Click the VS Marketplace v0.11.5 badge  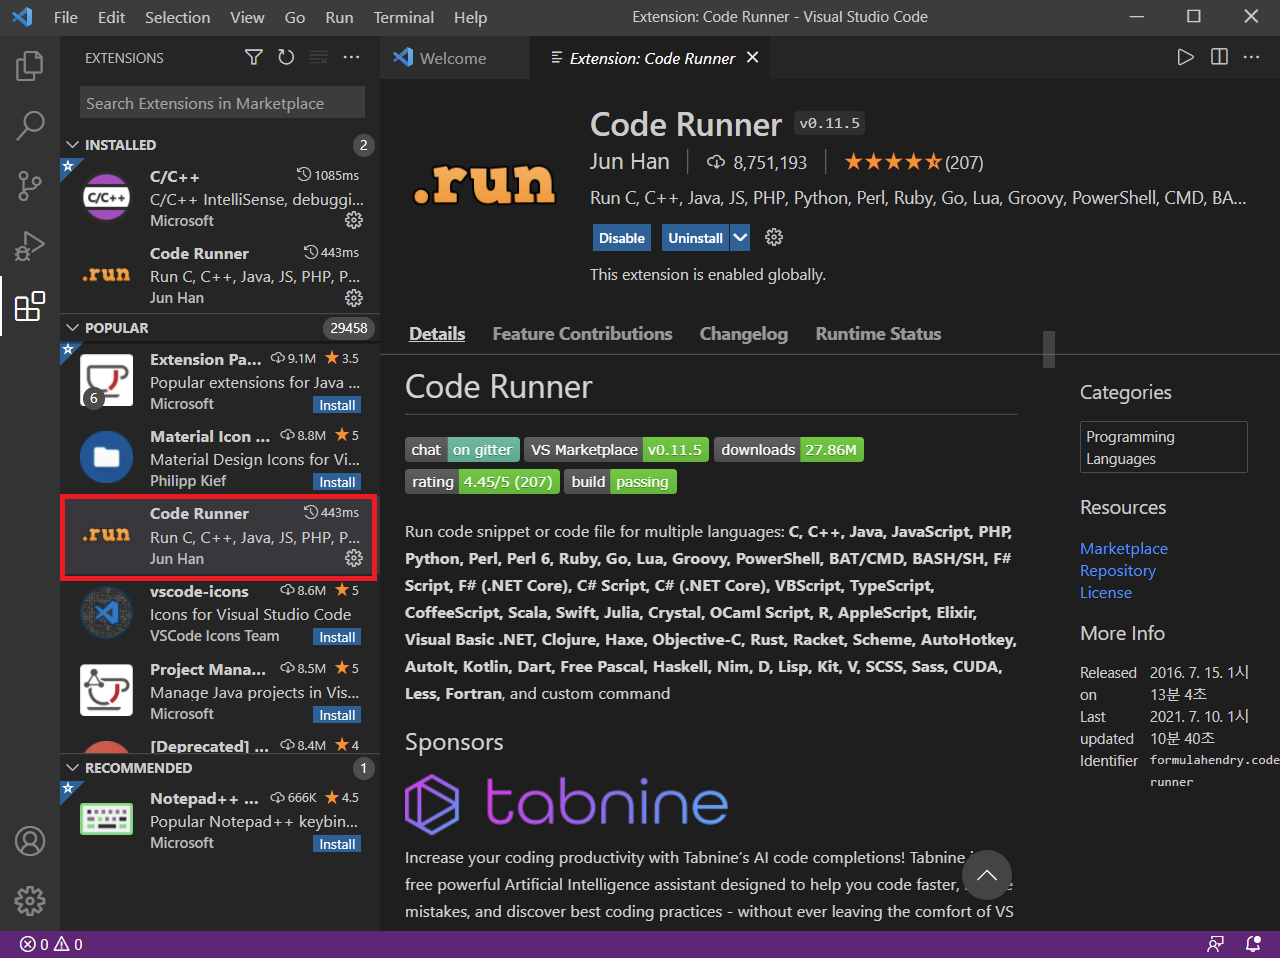tap(617, 450)
